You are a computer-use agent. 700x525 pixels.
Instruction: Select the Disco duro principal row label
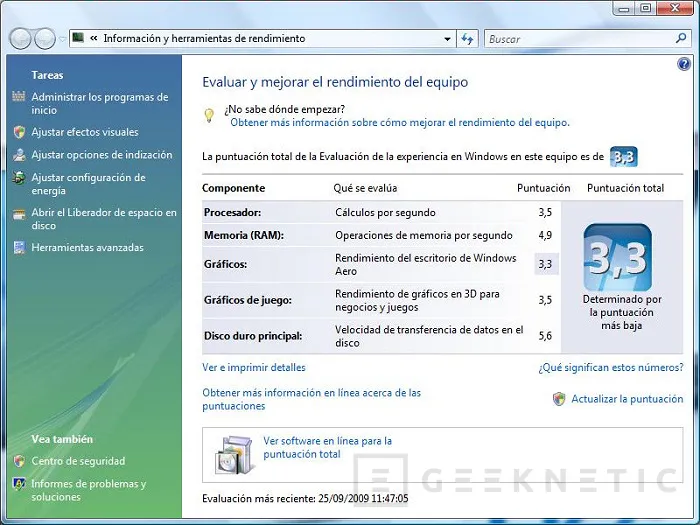[253, 336]
